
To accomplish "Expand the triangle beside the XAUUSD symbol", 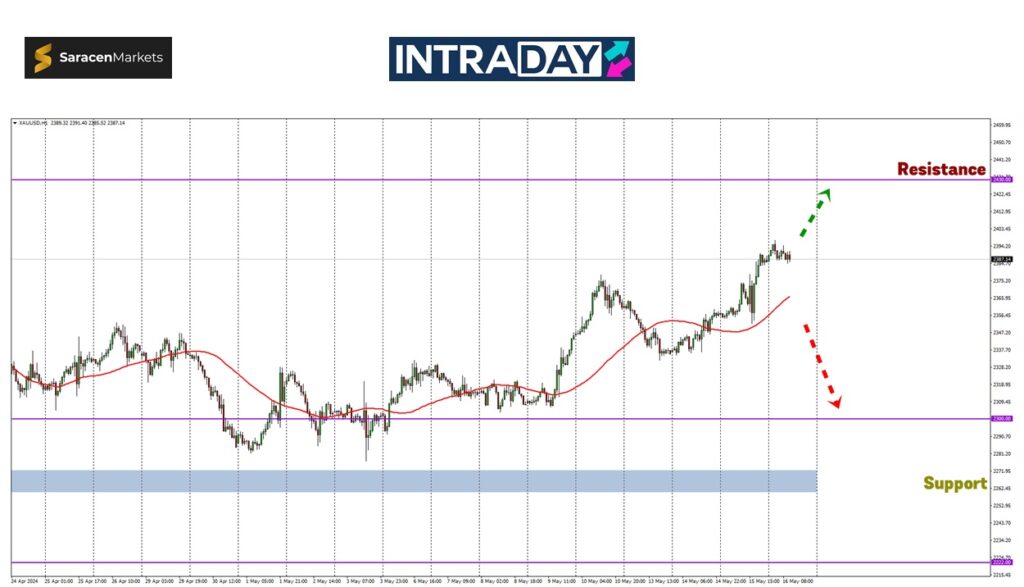I will (15, 123).
